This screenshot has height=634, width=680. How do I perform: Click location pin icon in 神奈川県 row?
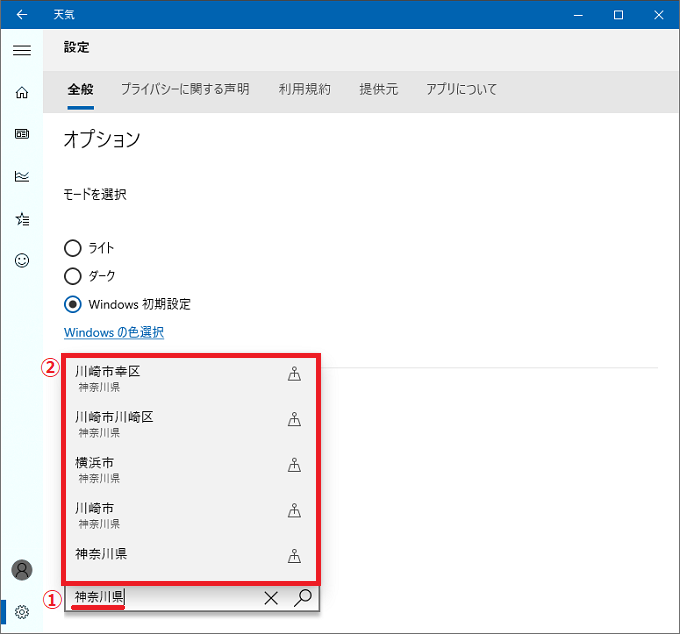(294, 556)
